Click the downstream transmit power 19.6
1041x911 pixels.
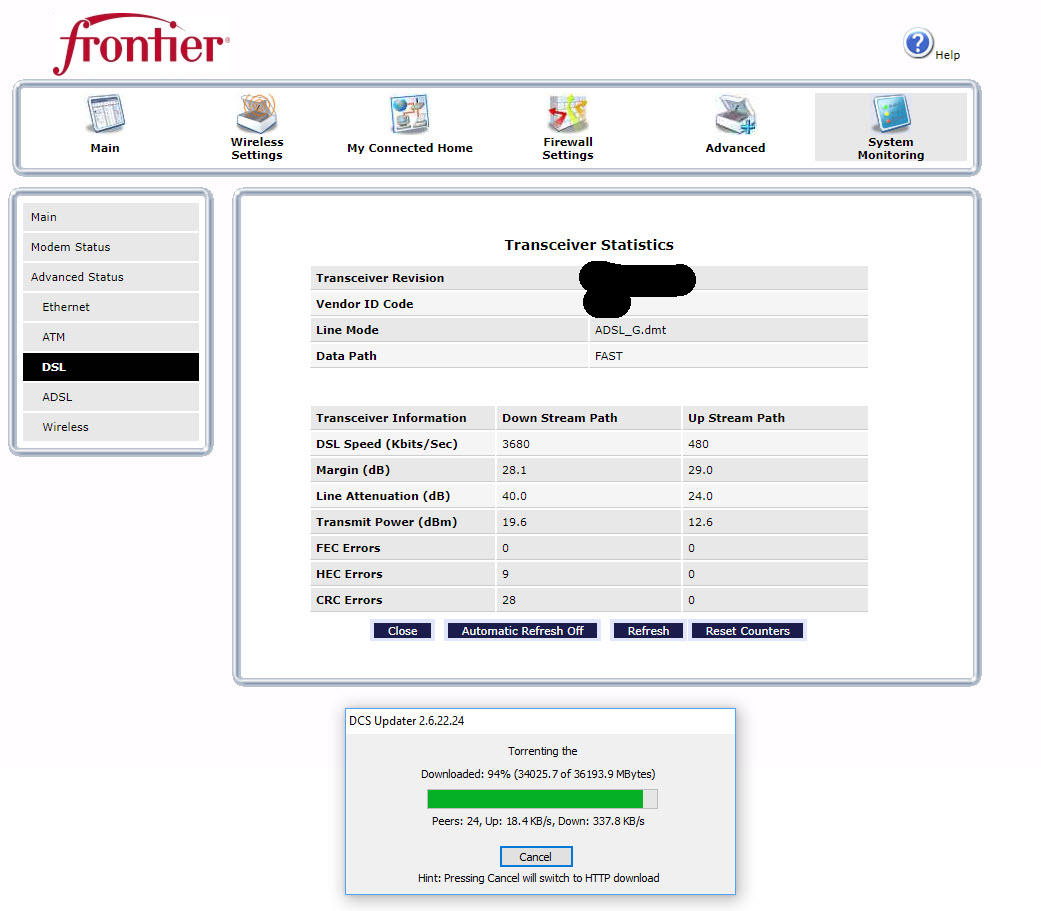point(515,522)
